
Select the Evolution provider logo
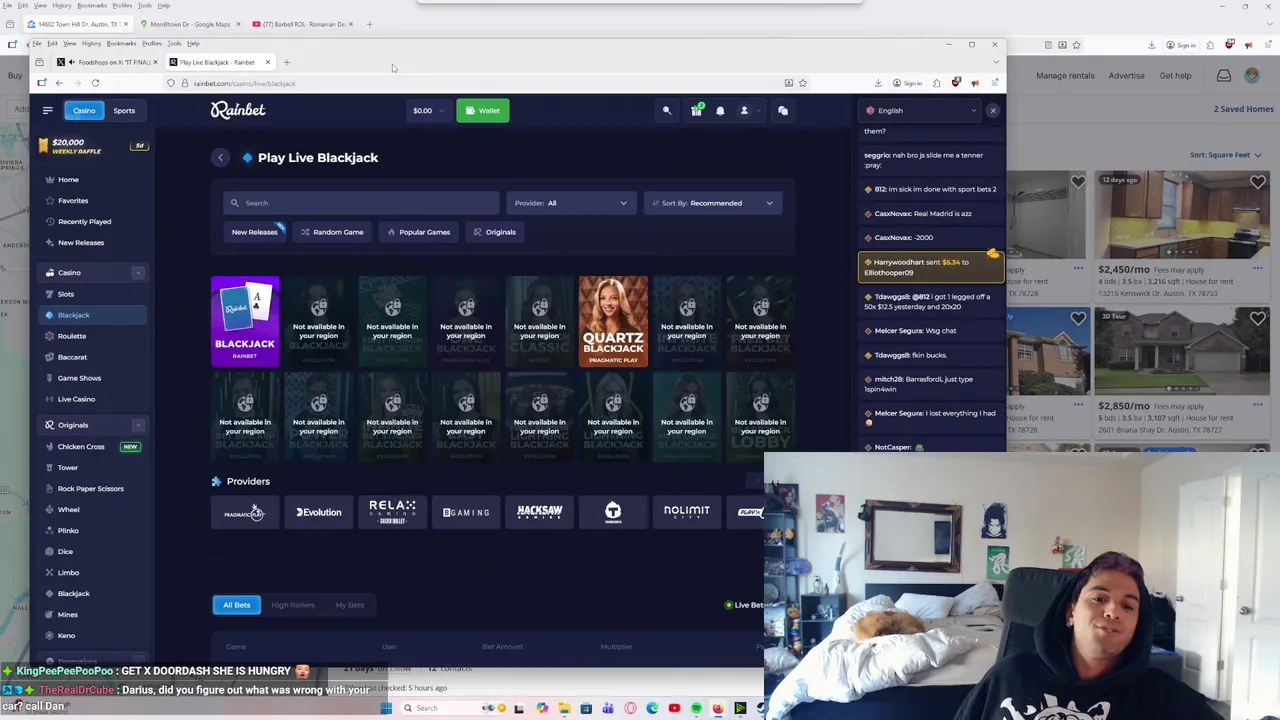pyautogui.click(x=319, y=513)
